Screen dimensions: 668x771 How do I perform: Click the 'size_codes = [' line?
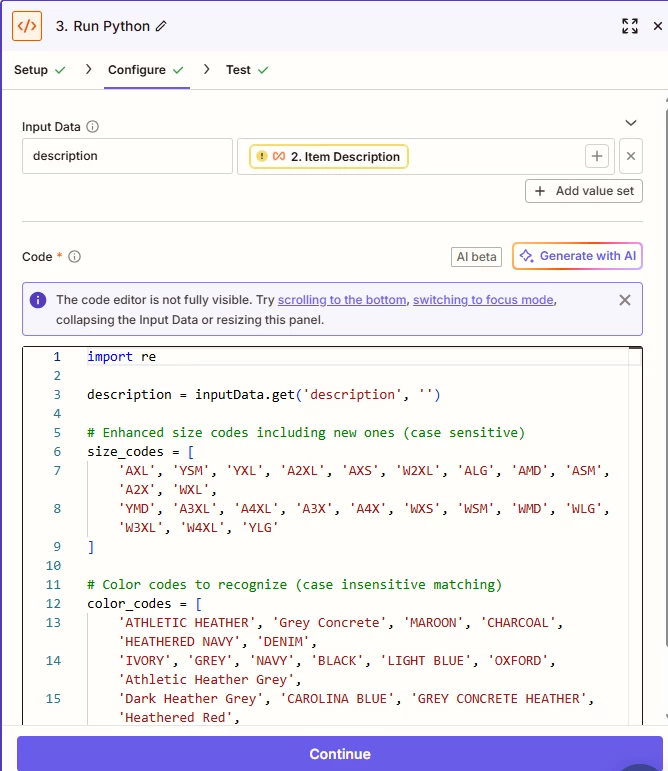[141, 452]
